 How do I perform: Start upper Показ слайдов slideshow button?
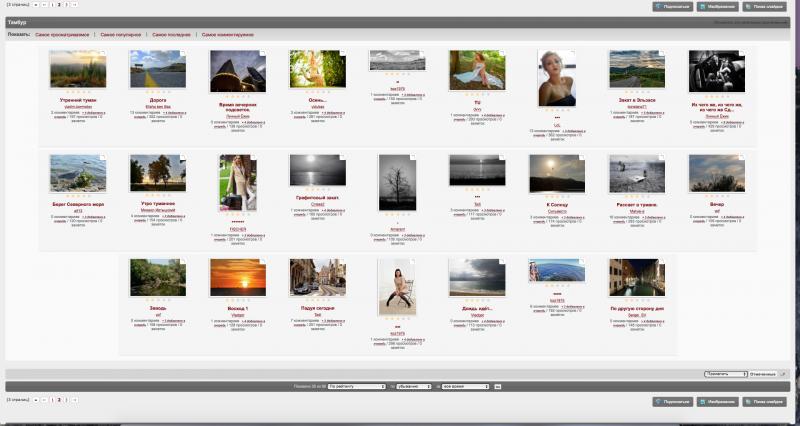point(764,7)
